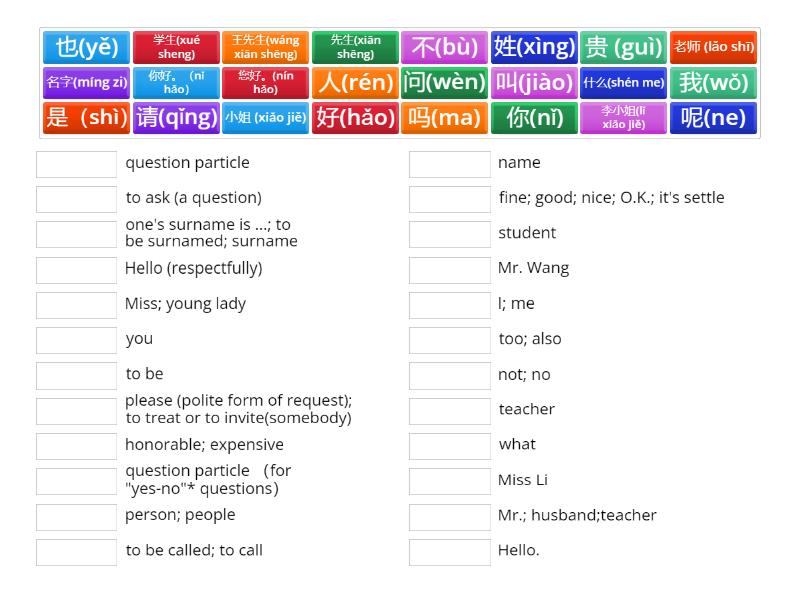Image resolution: width=800 pixels, height=600 pixels.
Task: Select the 学生(xué sheng) tile
Action: [x=176, y=46]
